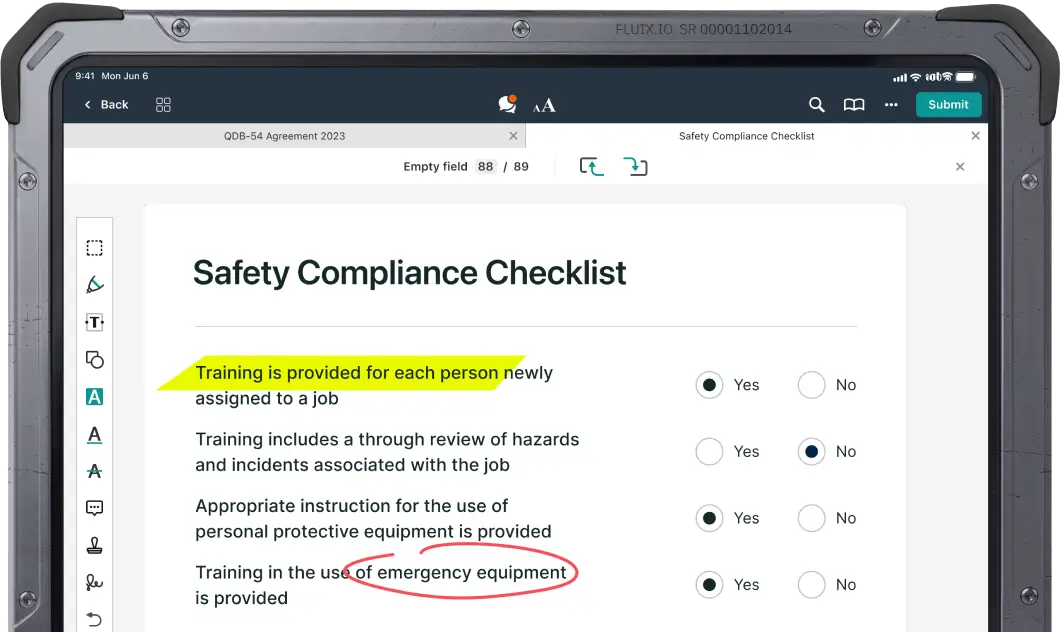Select No for newly assigned training
The image size is (1060, 632).
[811, 385]
